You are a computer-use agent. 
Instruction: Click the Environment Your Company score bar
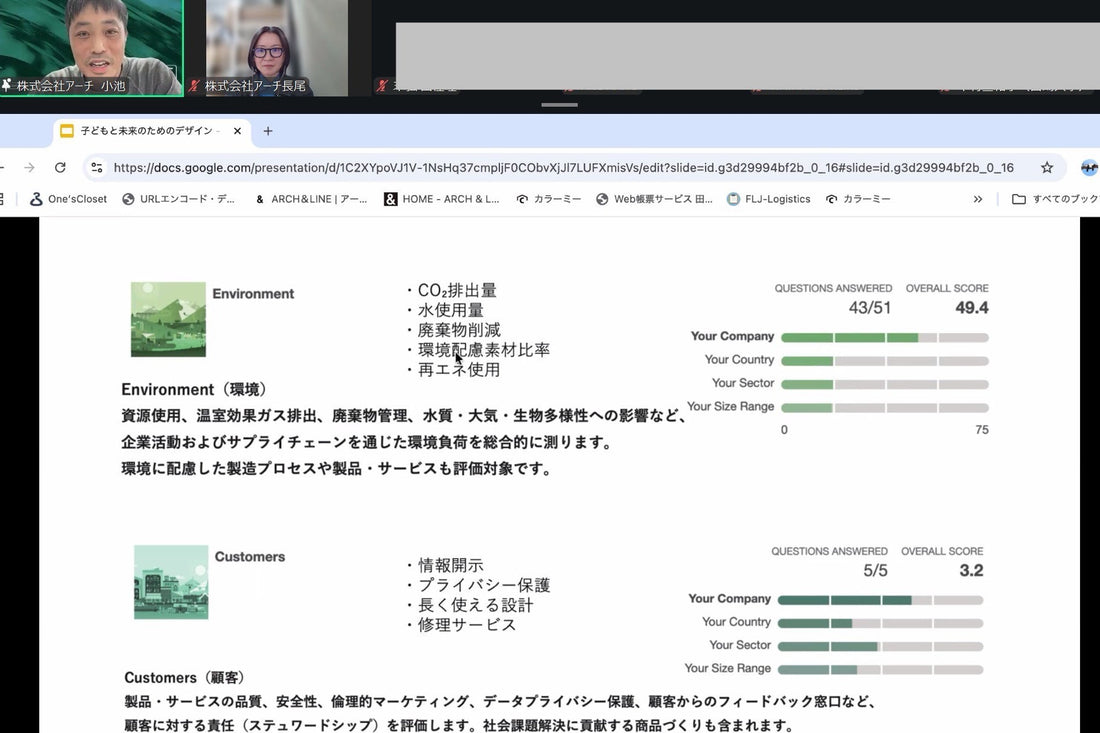point(885,337)
